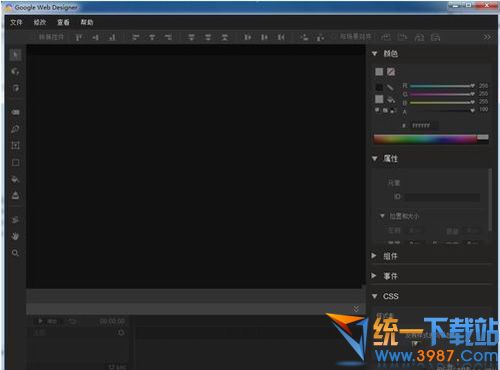The width and height of the screenshot is (500, 370).
Task: Open the menu between 文件 and 查看
Action: pos(40,22)
